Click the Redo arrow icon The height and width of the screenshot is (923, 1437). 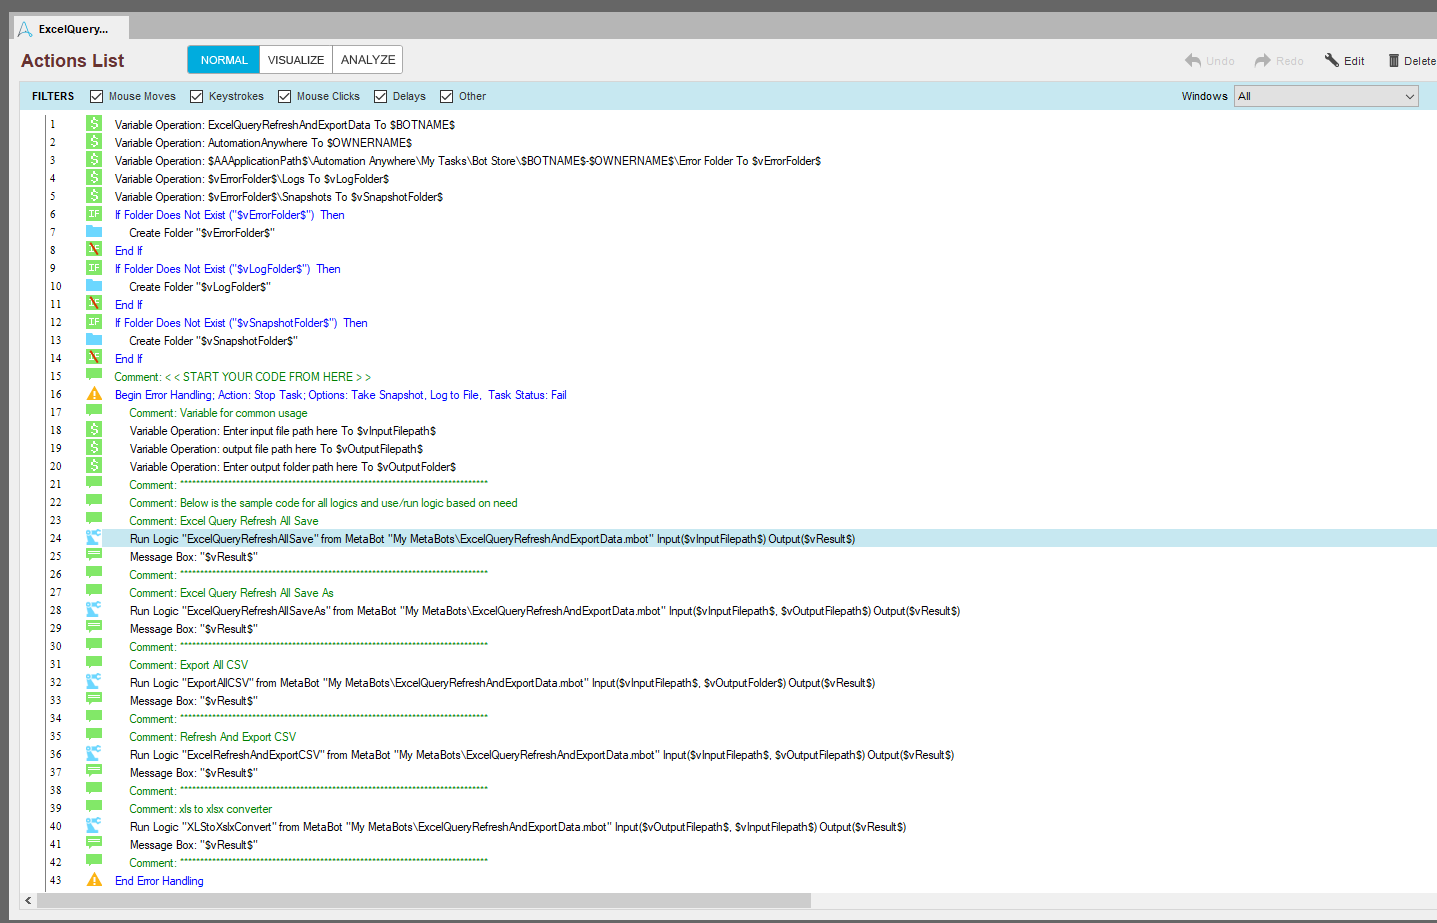coord(1263,61)
